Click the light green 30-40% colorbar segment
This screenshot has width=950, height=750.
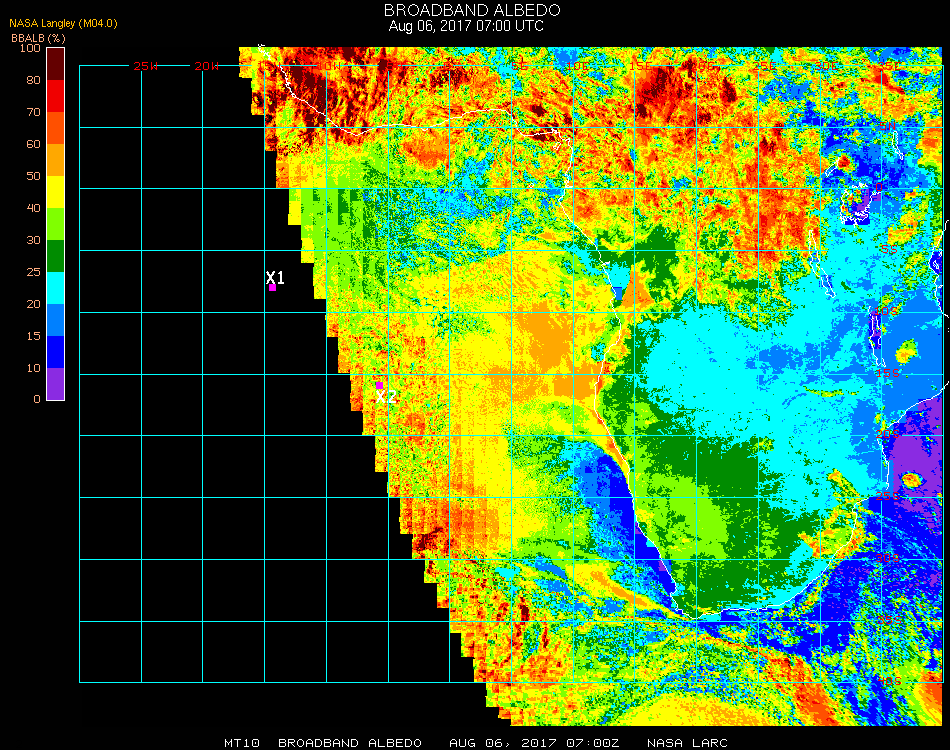56,224
